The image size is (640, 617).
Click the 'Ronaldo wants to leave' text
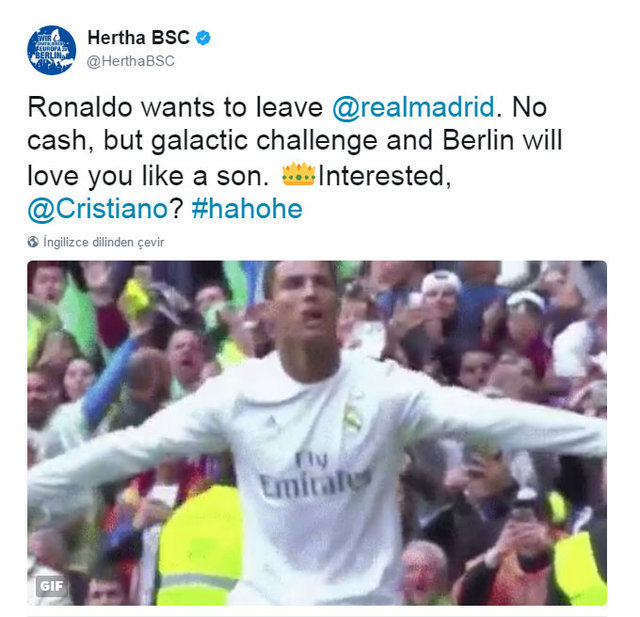(x=175, y=107)
